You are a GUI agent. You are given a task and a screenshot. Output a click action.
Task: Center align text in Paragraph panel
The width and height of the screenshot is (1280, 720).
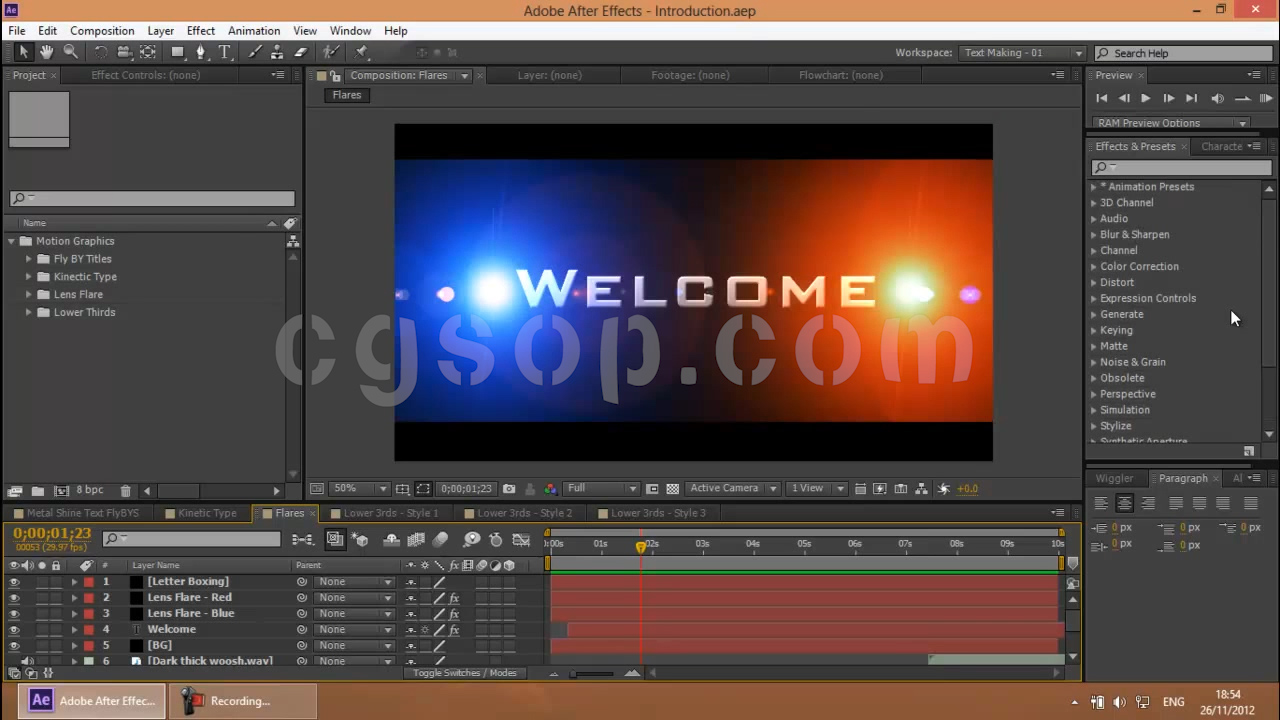tap(1124, 503)
